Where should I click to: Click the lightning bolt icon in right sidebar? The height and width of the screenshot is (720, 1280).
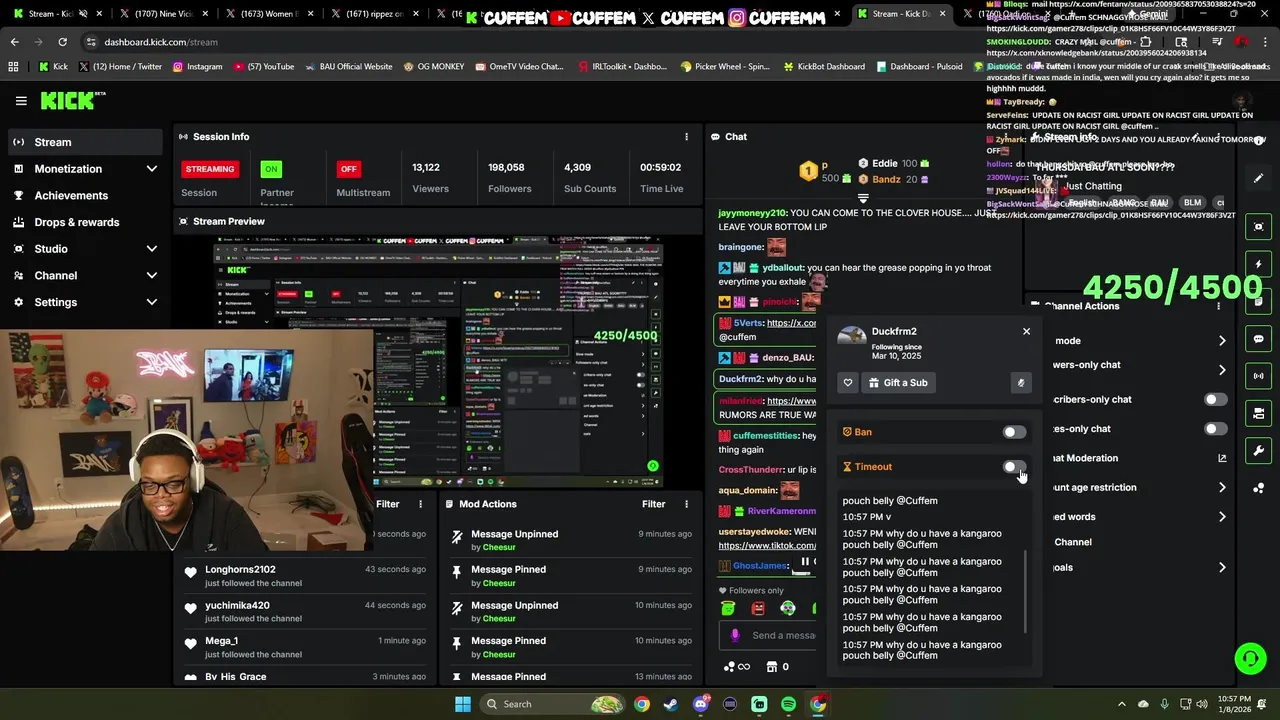pos(1259,264)
